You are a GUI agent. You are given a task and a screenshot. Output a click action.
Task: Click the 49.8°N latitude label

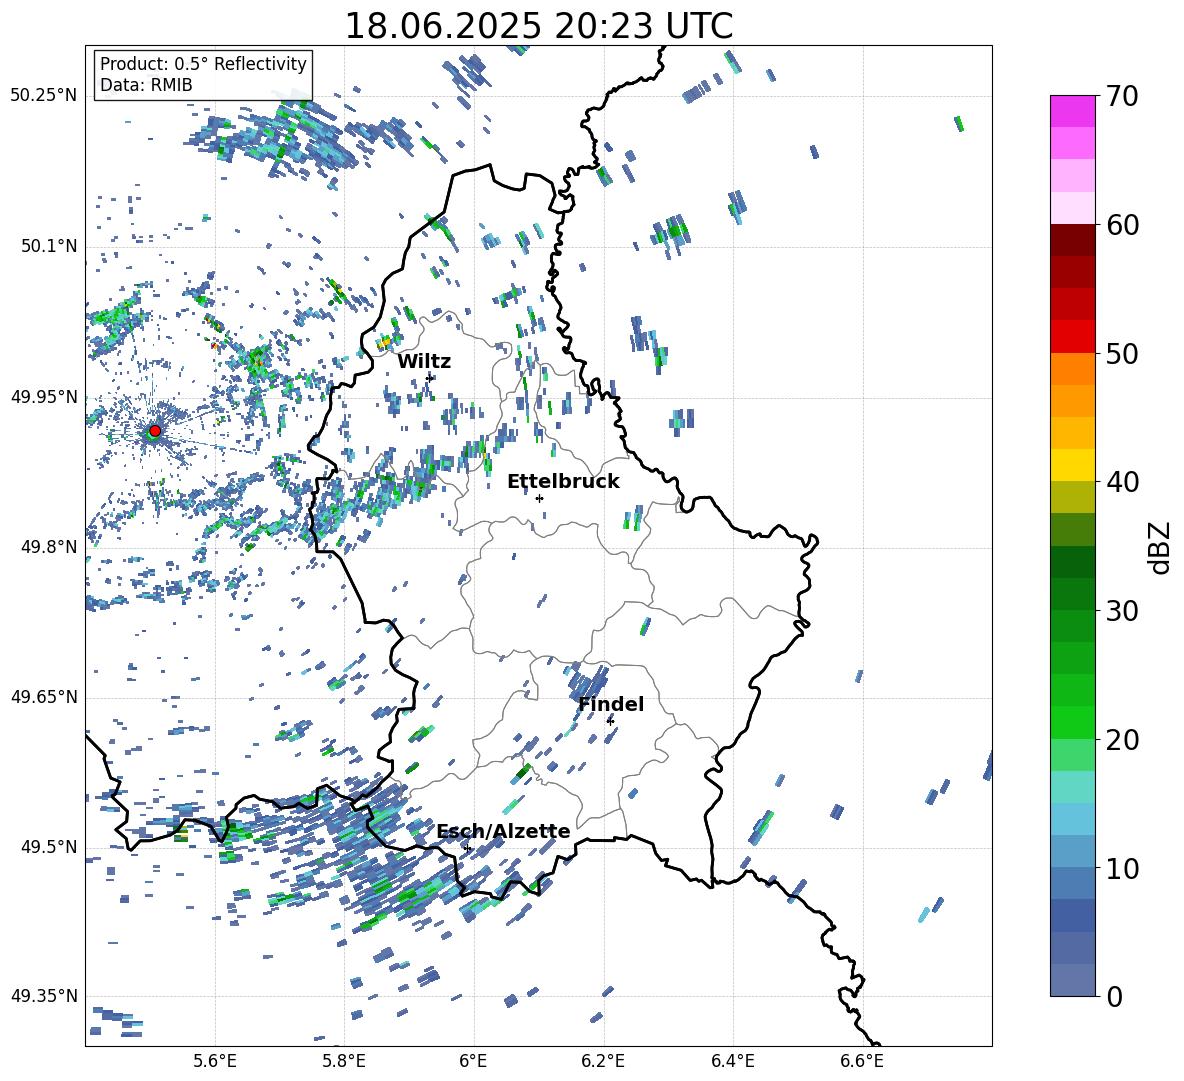pos(50,547)
